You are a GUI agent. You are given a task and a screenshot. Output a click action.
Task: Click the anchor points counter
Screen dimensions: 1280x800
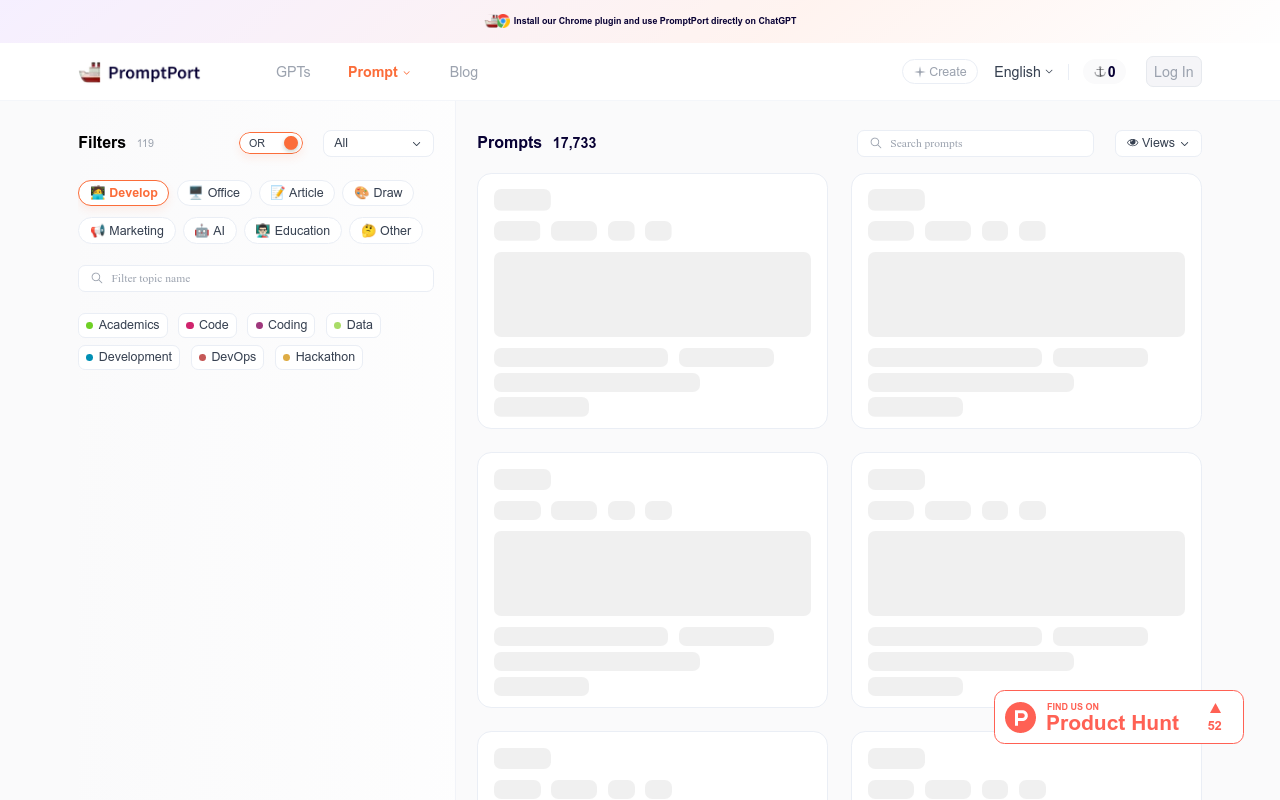(1105, 72)
